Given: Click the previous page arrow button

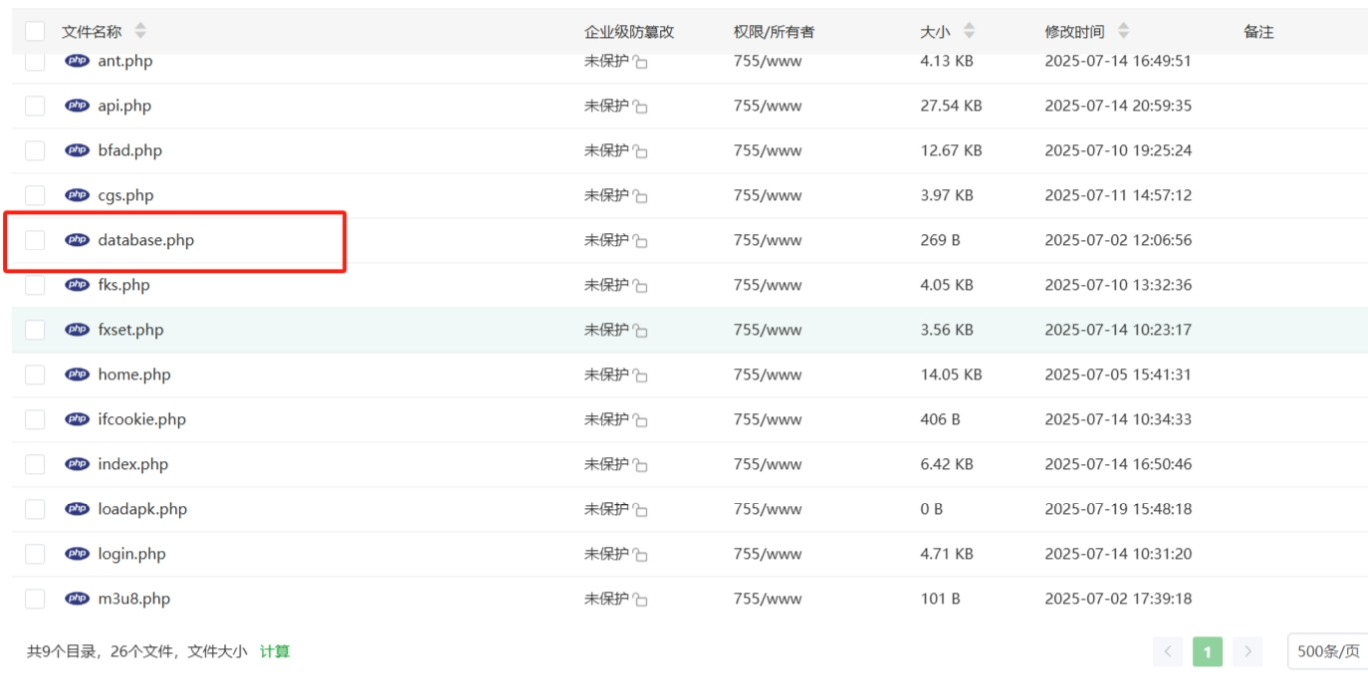Looking at the screenshot, I should coord(1168,652).
